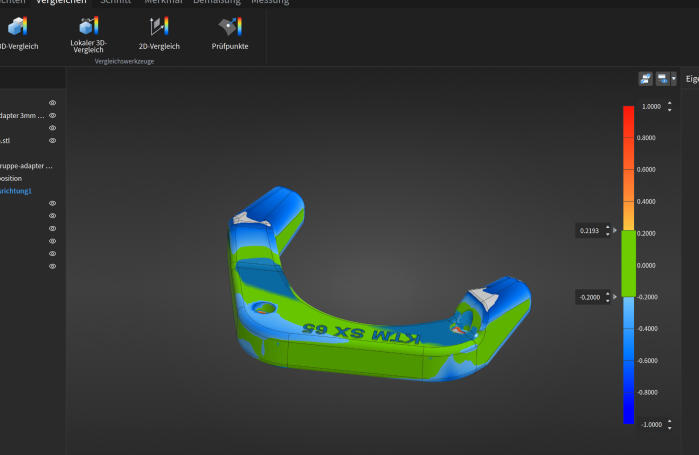Click the 0.6000 label on the color scale
699x455 pixels.
click(x=646, y=169)
